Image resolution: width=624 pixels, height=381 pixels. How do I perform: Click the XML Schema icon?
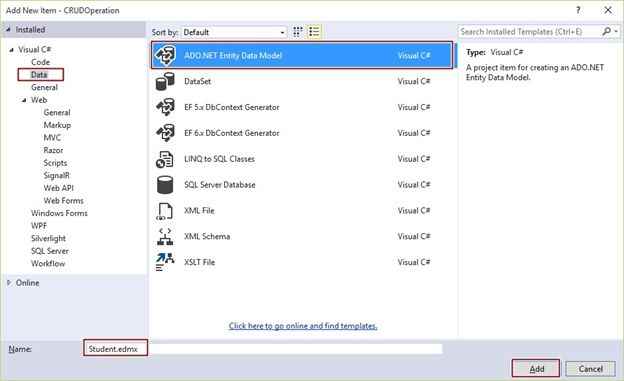pyautogui.click(x=165, y=236)
